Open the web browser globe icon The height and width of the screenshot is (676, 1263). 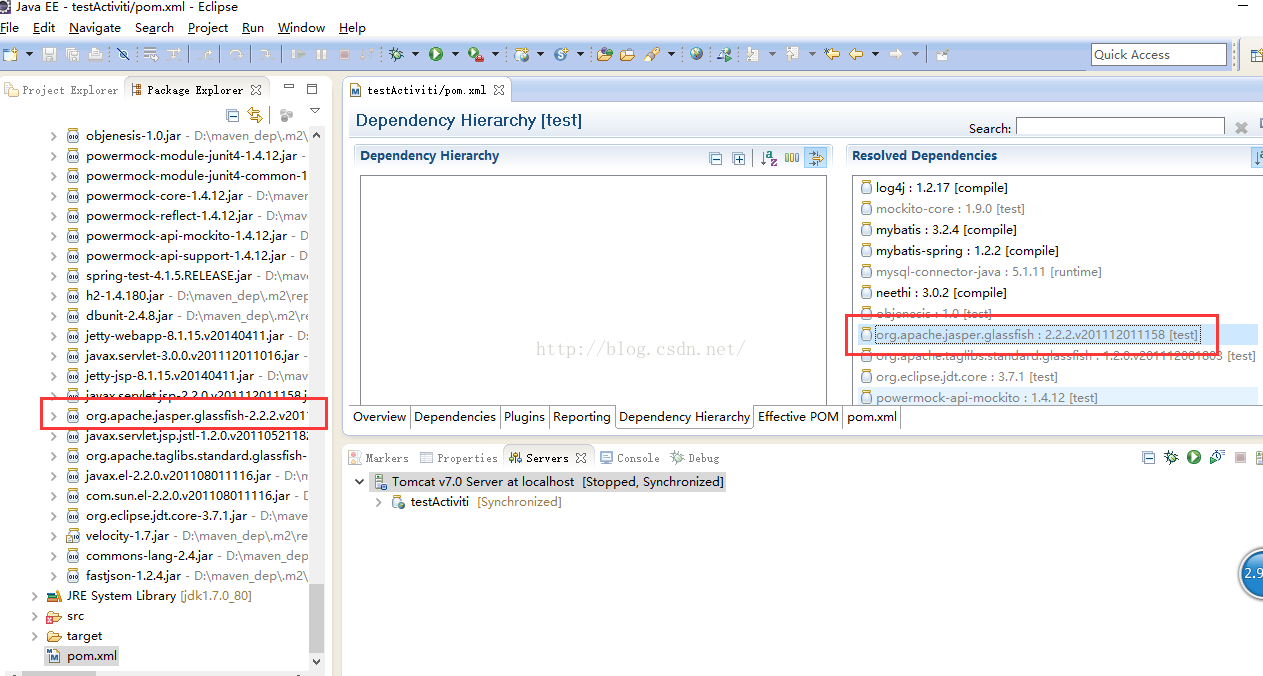[696, 54]
